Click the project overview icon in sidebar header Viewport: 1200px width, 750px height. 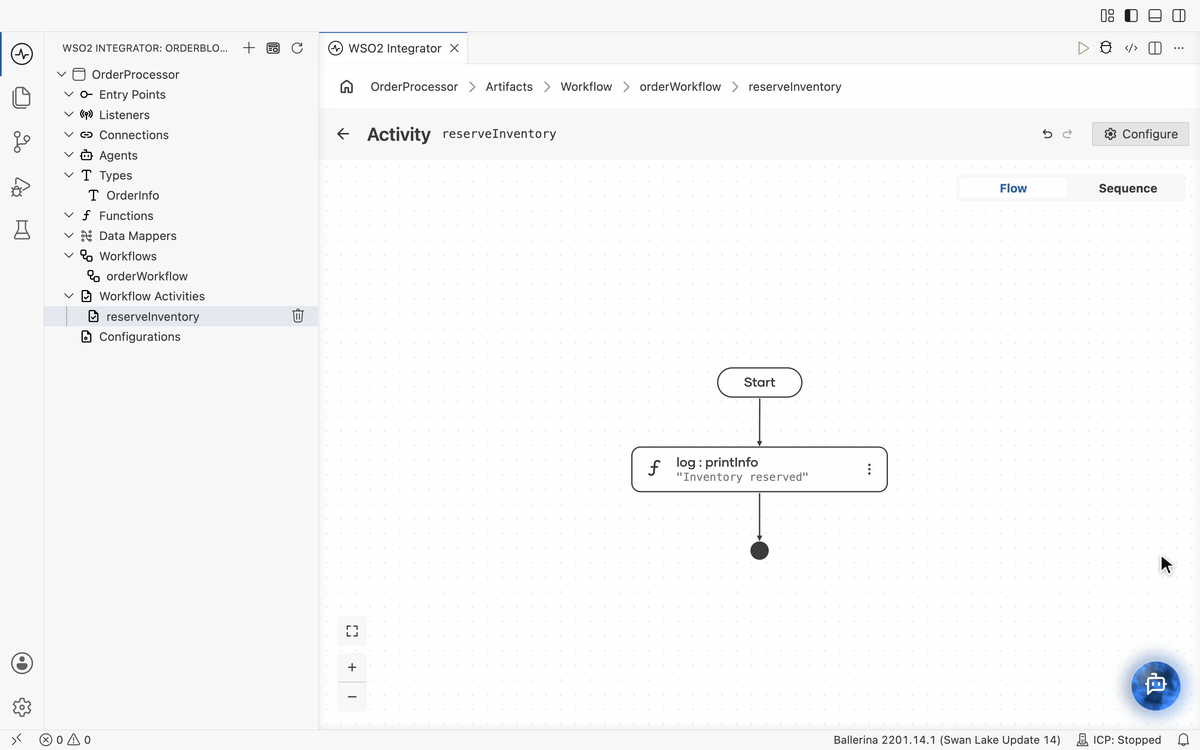pyautogui.click(x=273, y=48)
